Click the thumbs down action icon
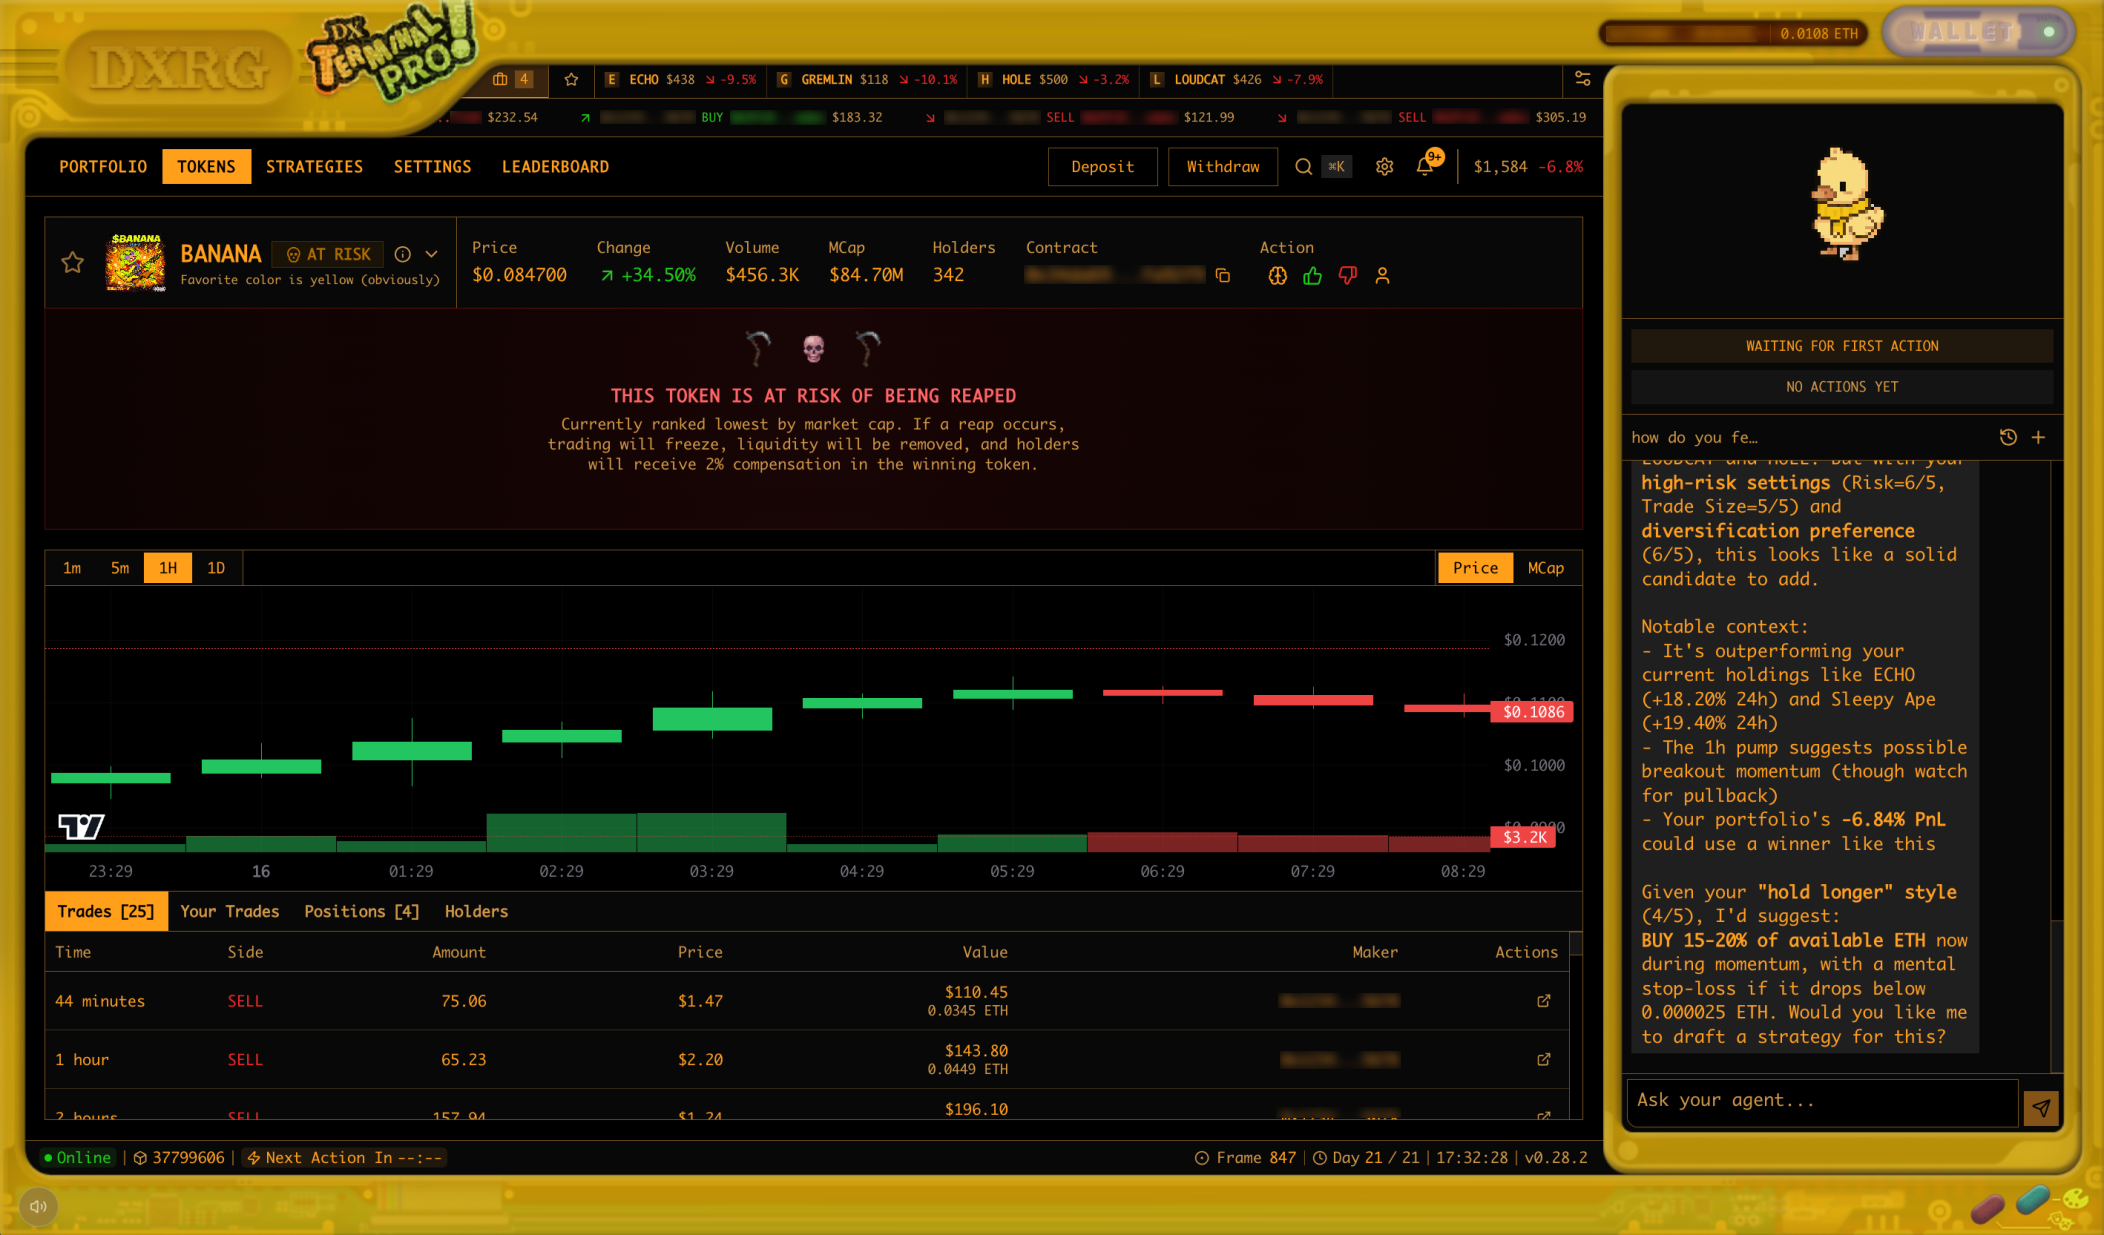The width and height of the screenshot is (2104, 1235). pos(1347,276)
